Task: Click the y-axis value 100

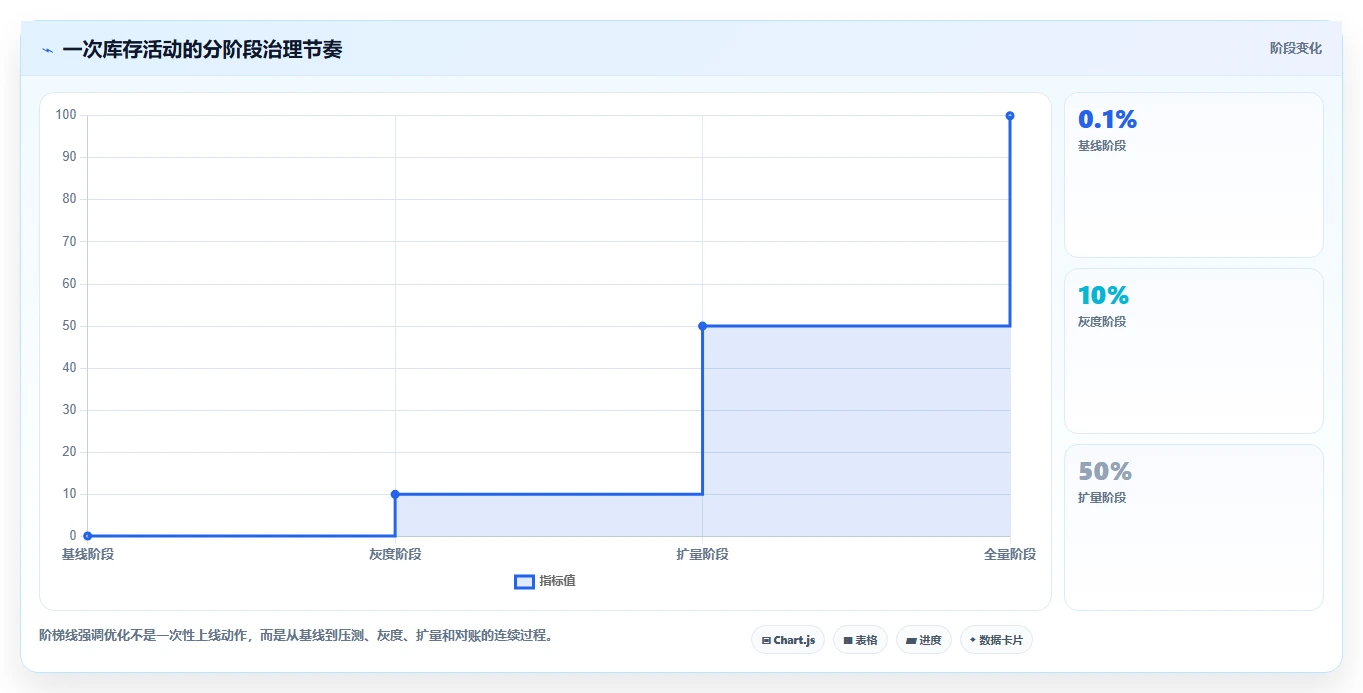Action: click(x=66, y=115)
